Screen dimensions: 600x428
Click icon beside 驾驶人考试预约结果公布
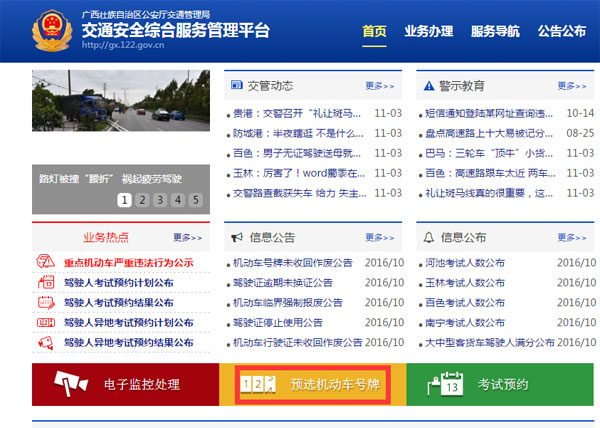[46, 302]
